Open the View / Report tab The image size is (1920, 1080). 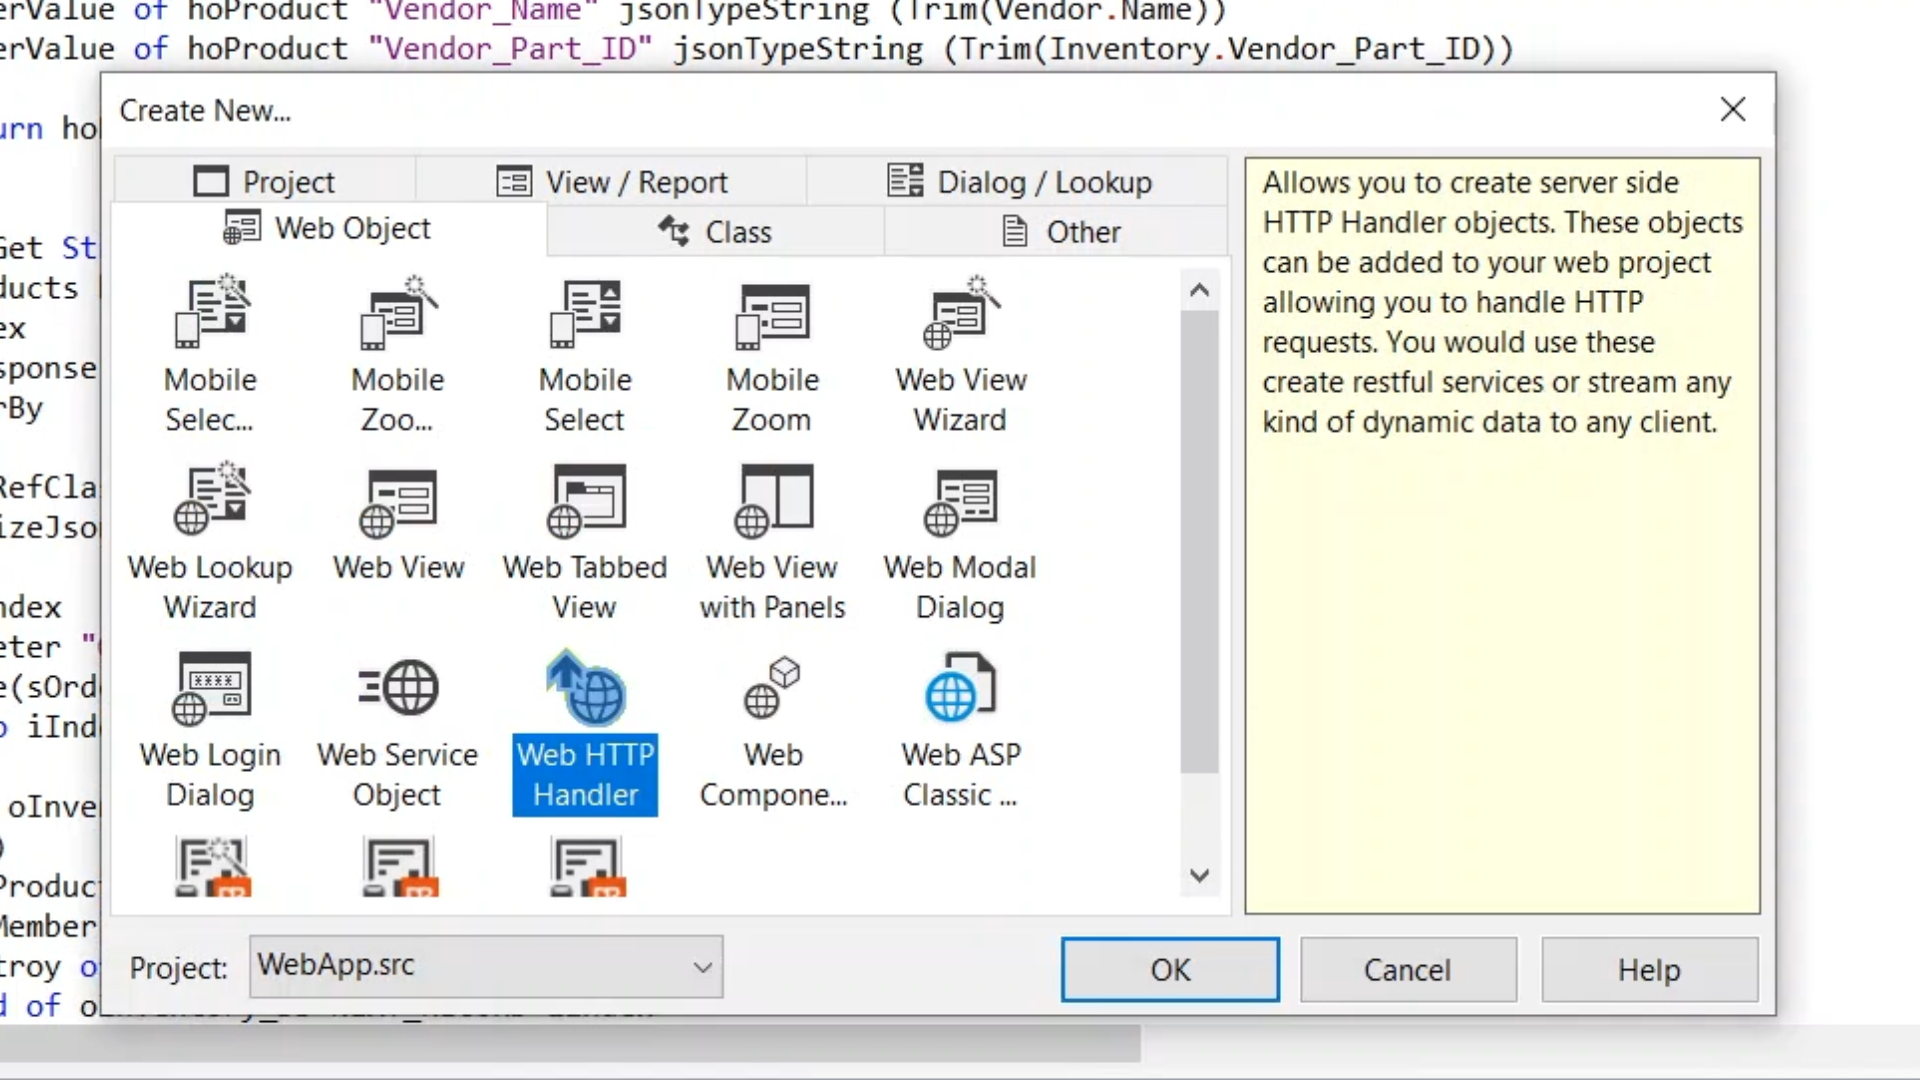pos(612,182)
